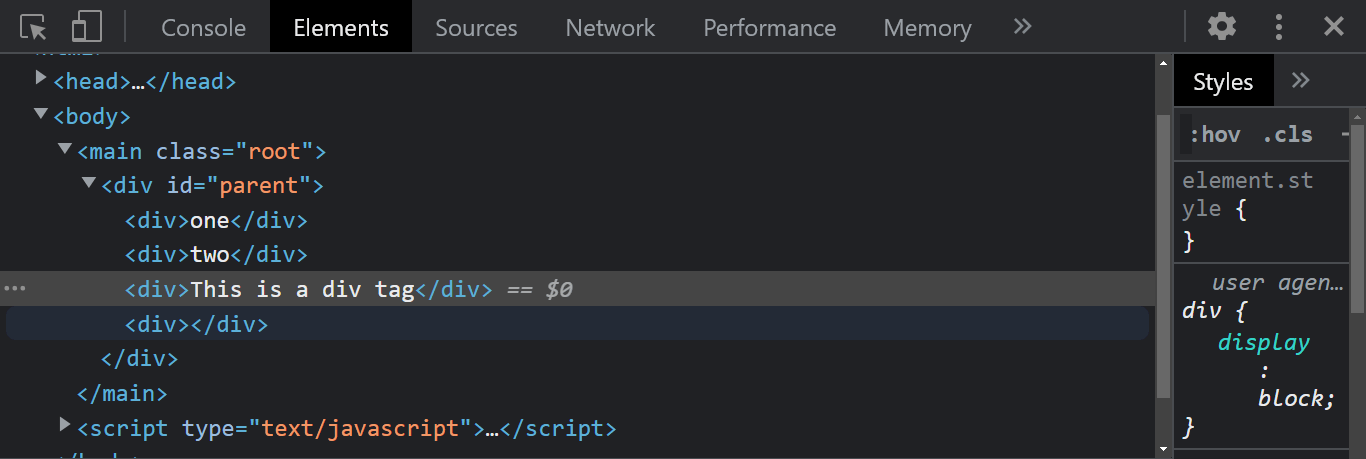The height and width of the screenshot is (459, 1366).
Task: Click the display property in div rule
Action: click(x=1264, y=342)
